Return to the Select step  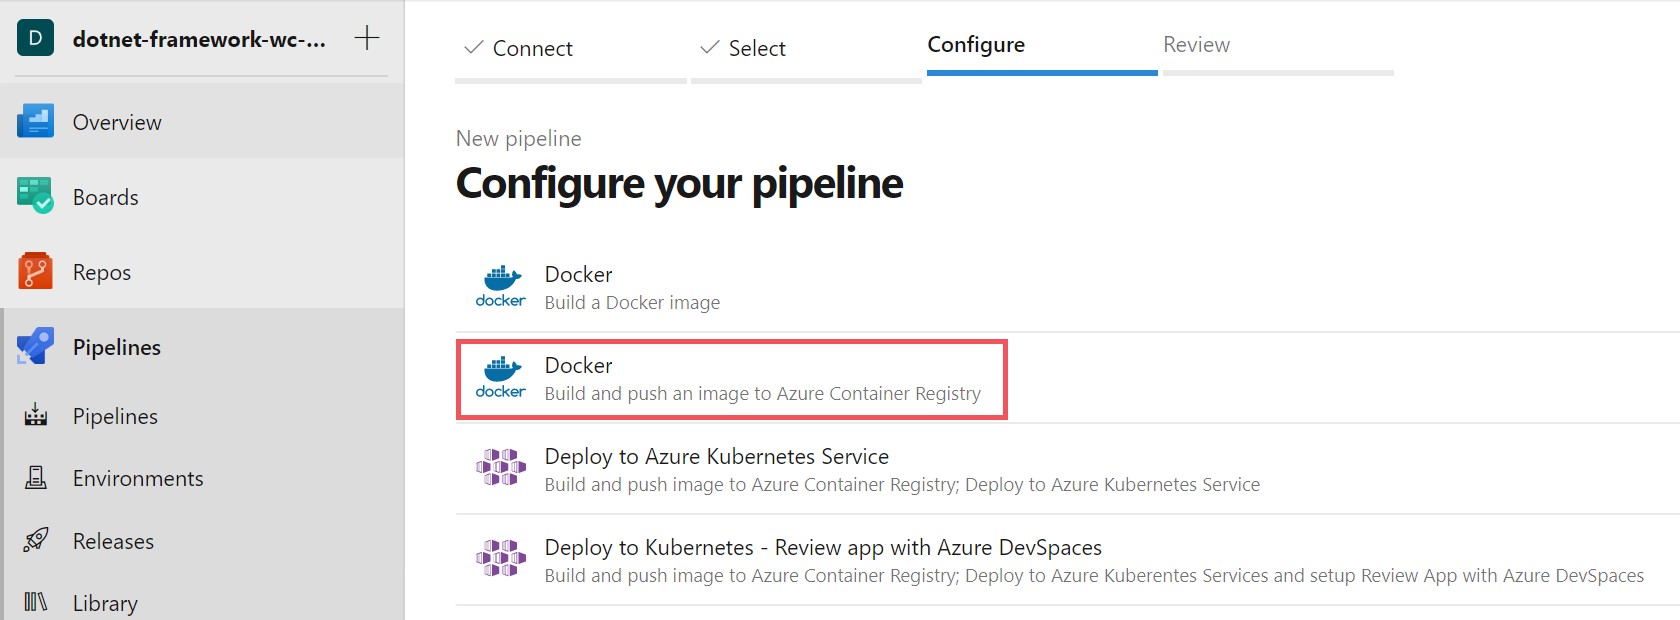click(756, 47)
